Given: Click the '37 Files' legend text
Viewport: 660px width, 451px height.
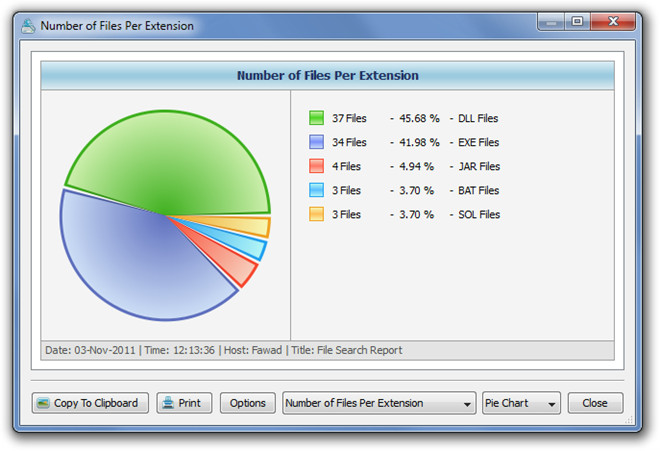Looking at the screenshot, I should 349,118.
